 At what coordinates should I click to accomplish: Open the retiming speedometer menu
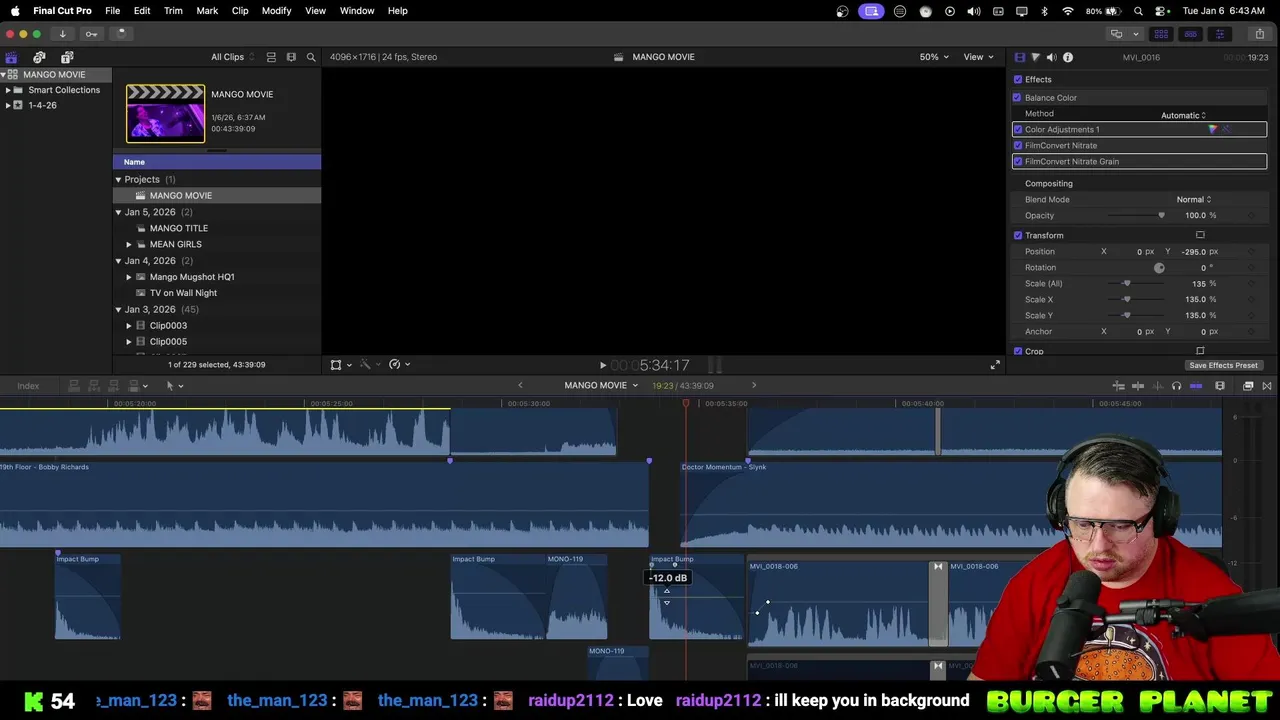tap(399, 365)
